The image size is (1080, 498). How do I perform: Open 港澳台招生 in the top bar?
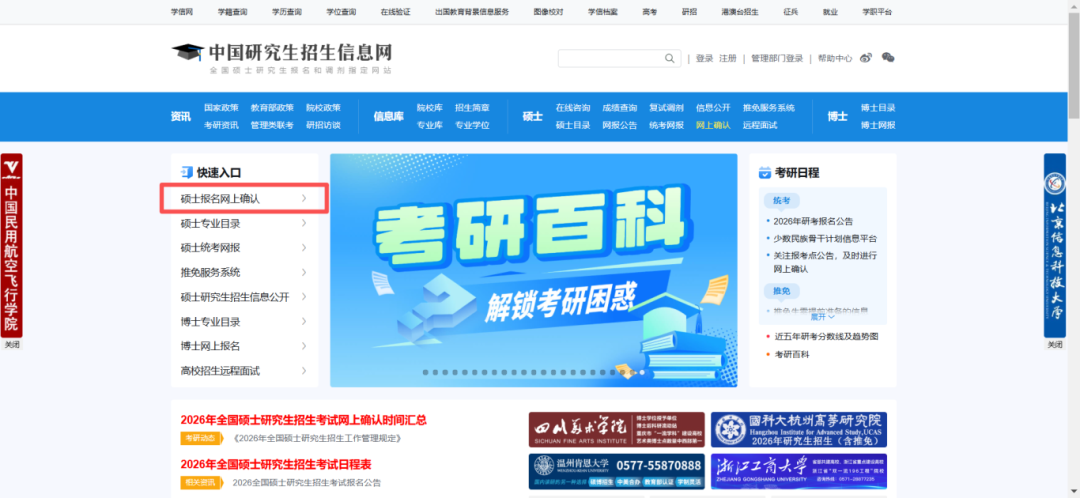click(740, 12)
